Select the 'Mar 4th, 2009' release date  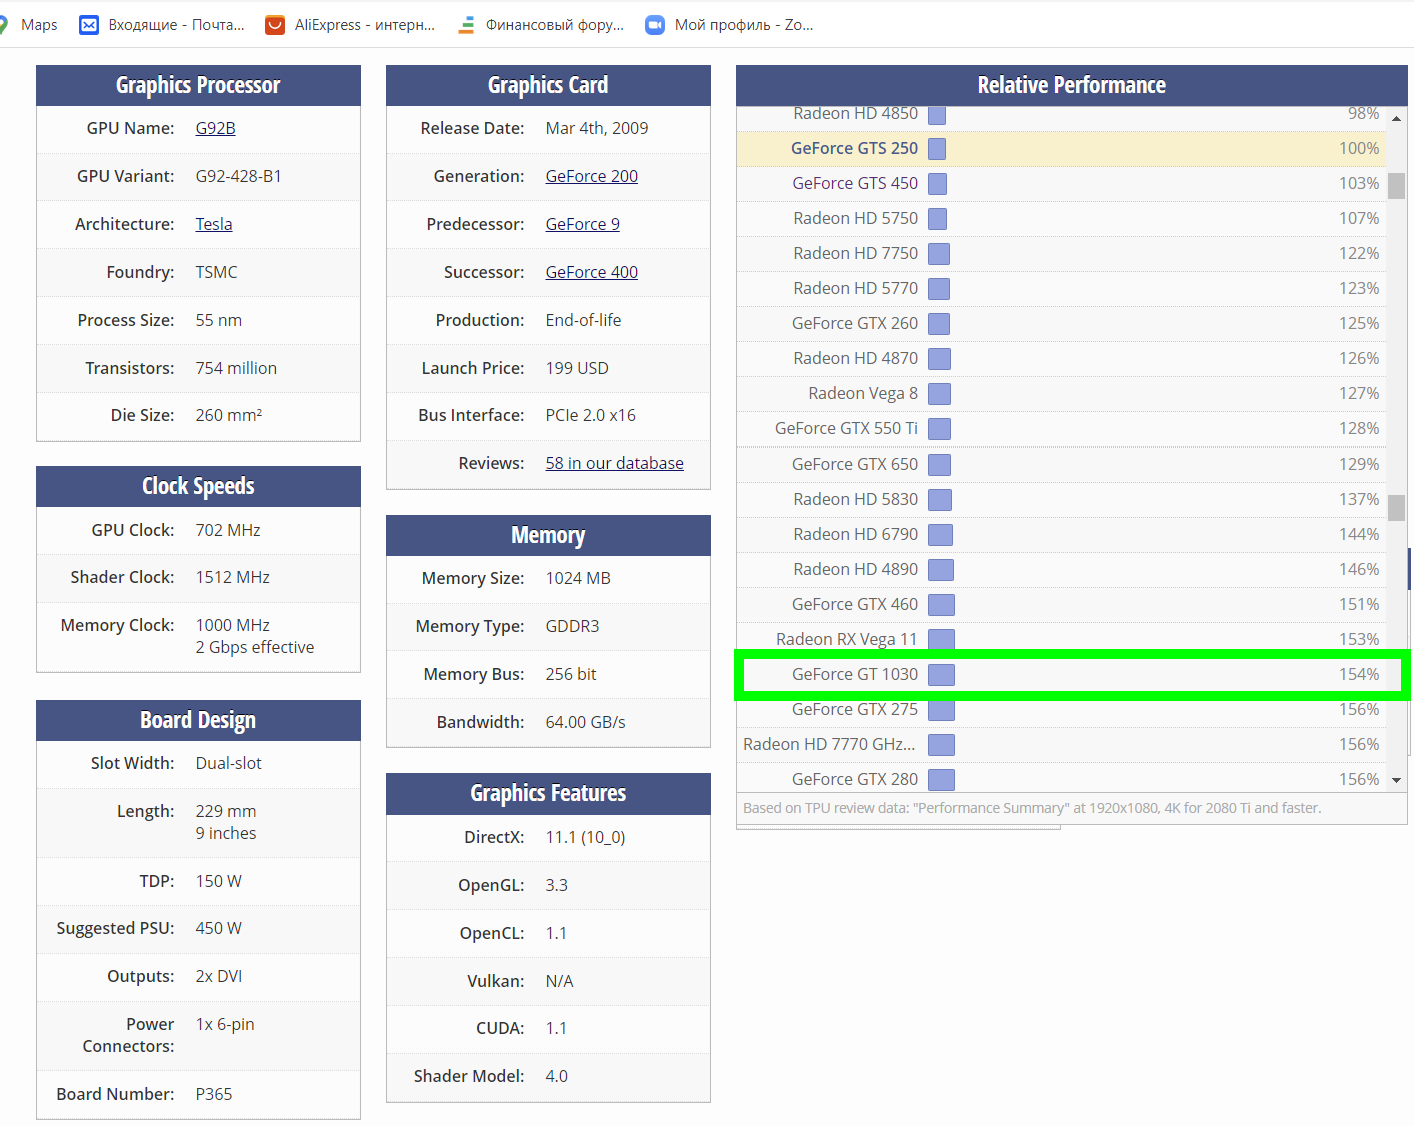pyautogui.click(x=596, y=128)
